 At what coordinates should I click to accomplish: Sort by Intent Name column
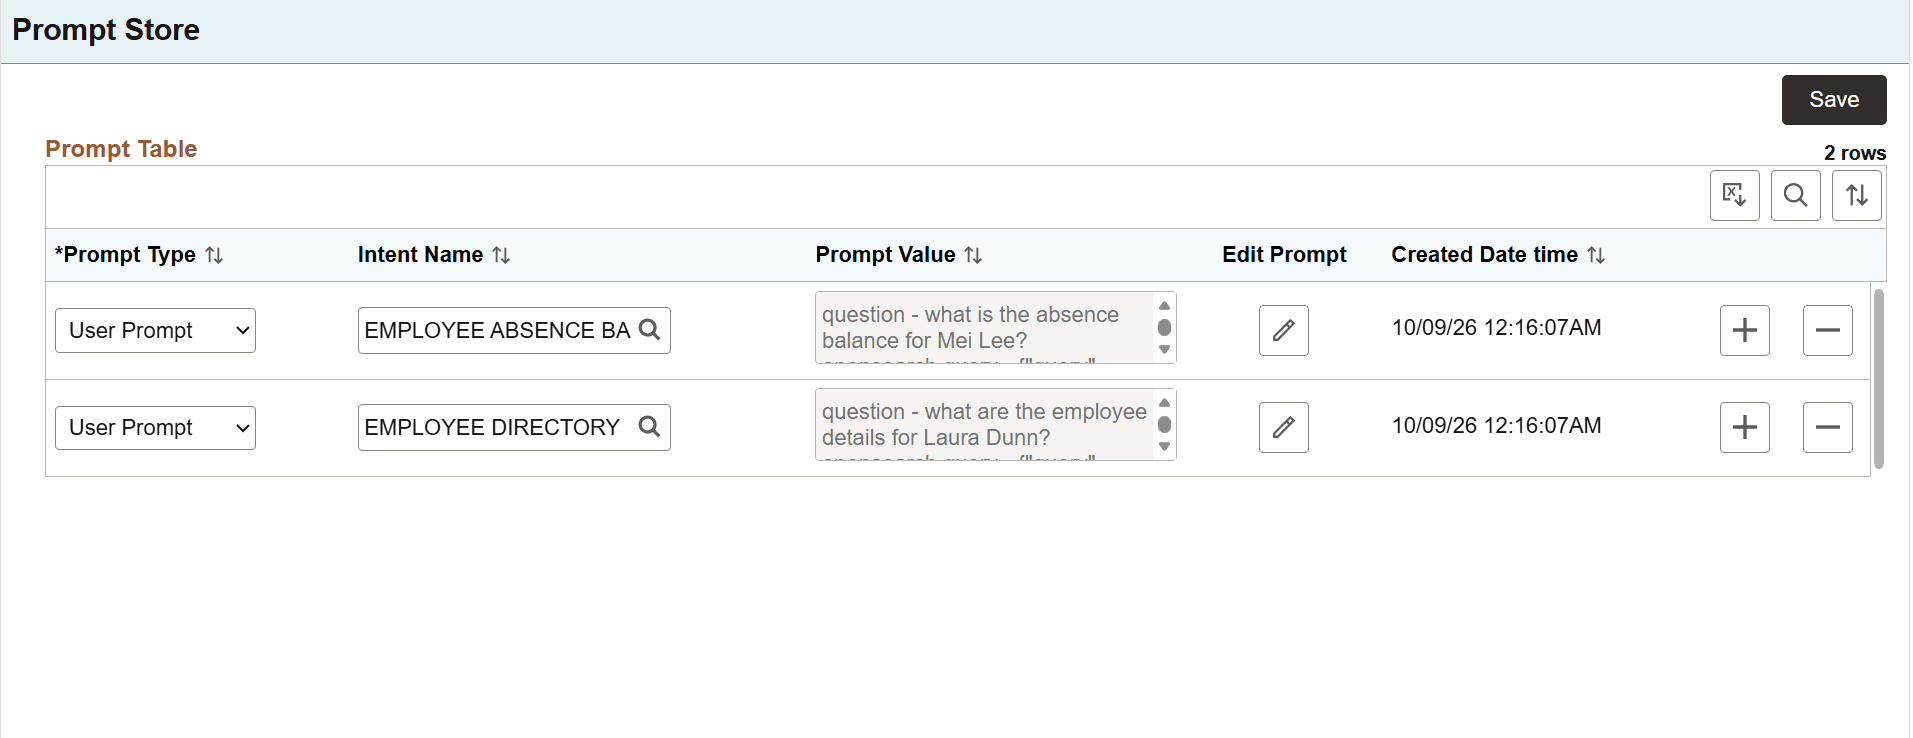tap(501, 255)
